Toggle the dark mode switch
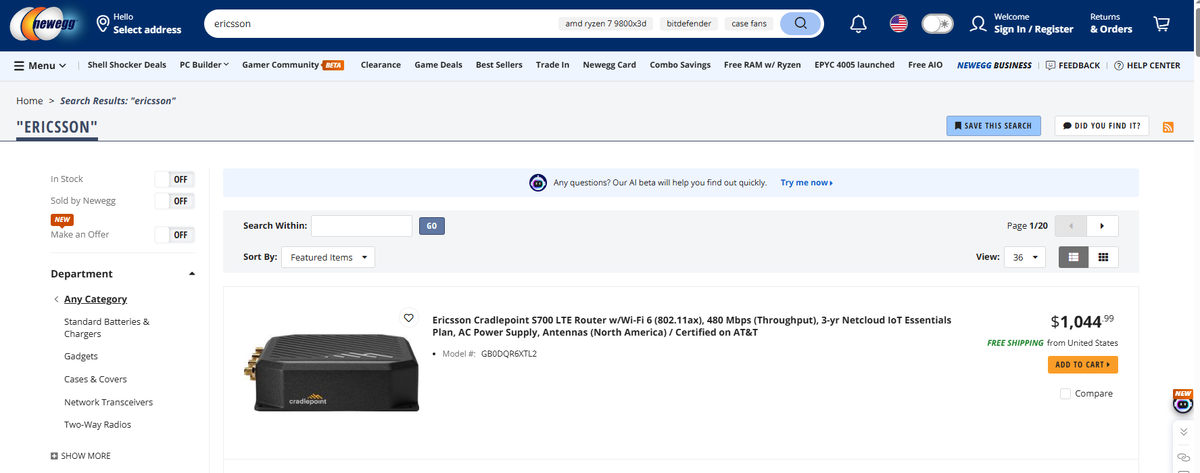Screen dimensions: 1200x473 (x=936, y=23)
